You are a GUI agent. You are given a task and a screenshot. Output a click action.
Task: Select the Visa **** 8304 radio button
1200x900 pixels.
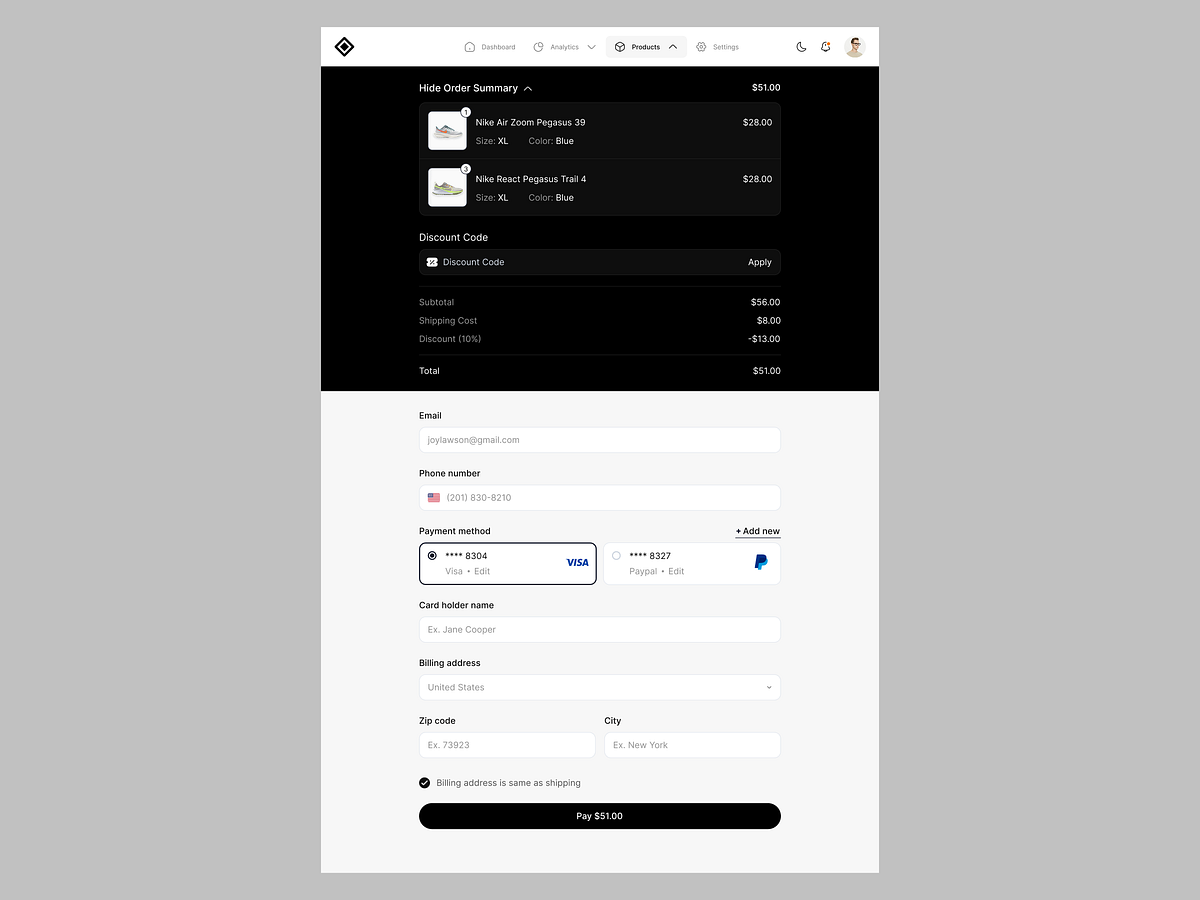pos(432,555)
